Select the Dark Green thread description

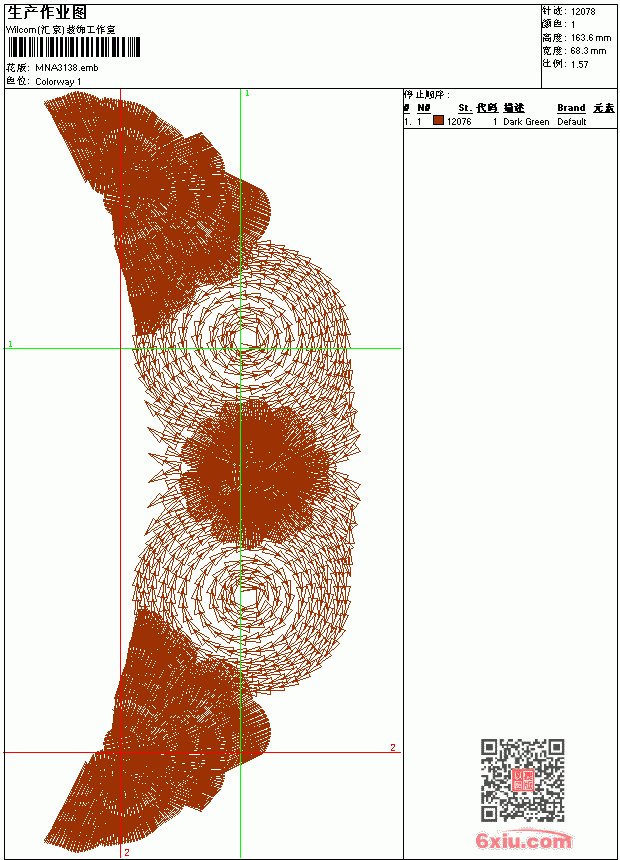tap(526, 122)
